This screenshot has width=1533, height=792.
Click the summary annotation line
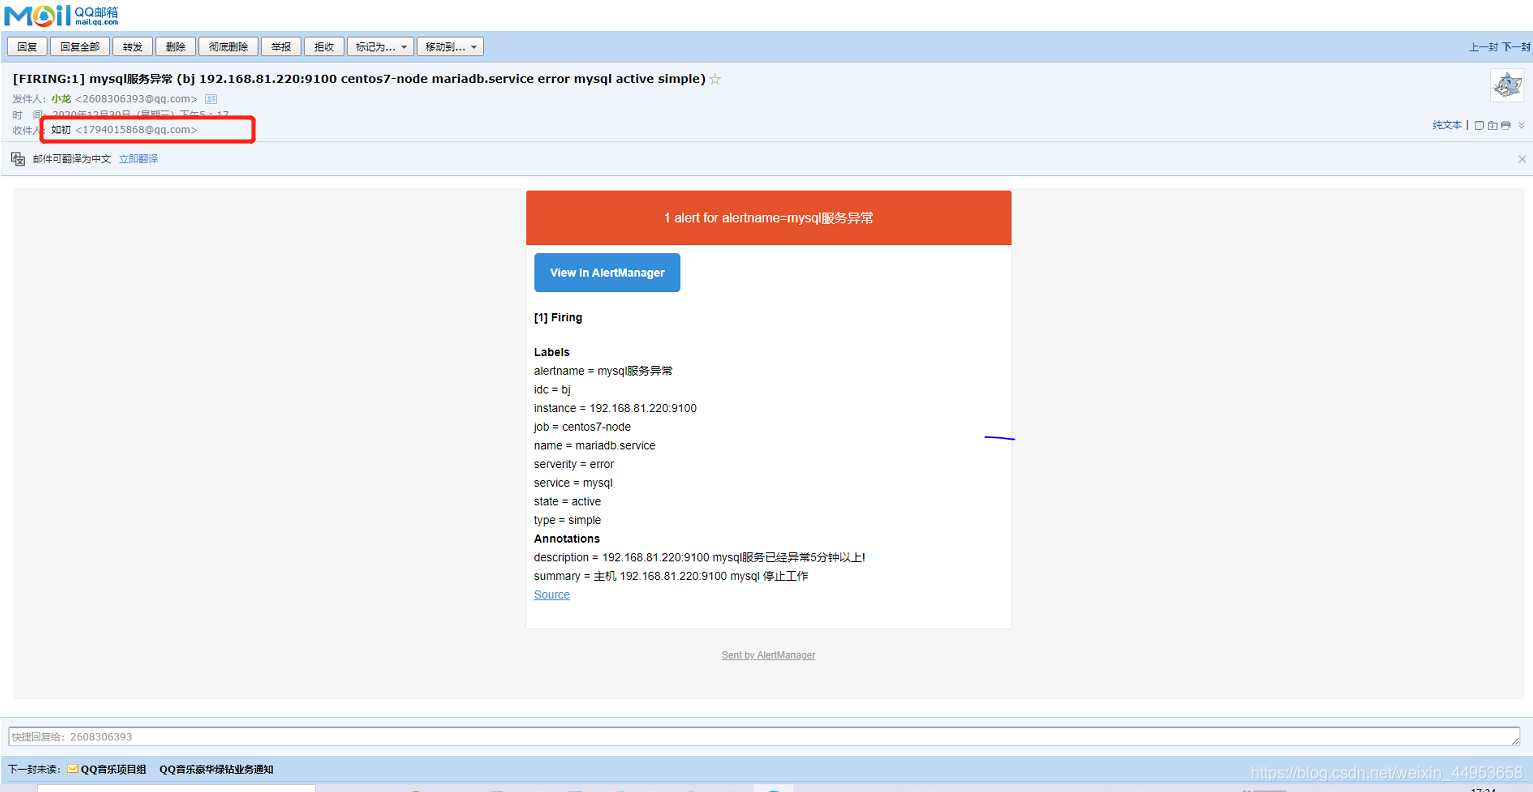tap(671, 576)
